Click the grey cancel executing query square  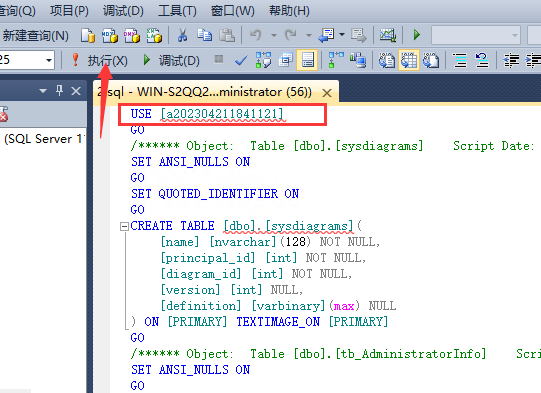pos(218,59)
